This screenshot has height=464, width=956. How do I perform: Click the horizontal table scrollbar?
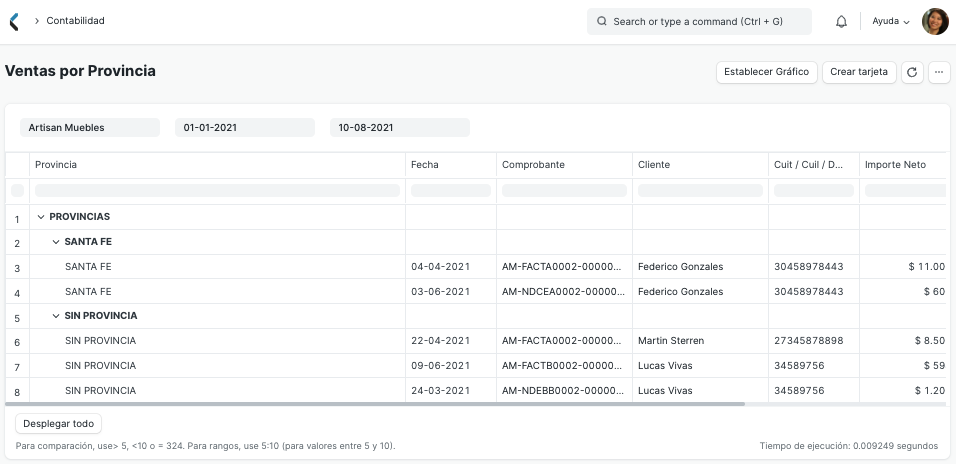[x=375, y=404]
